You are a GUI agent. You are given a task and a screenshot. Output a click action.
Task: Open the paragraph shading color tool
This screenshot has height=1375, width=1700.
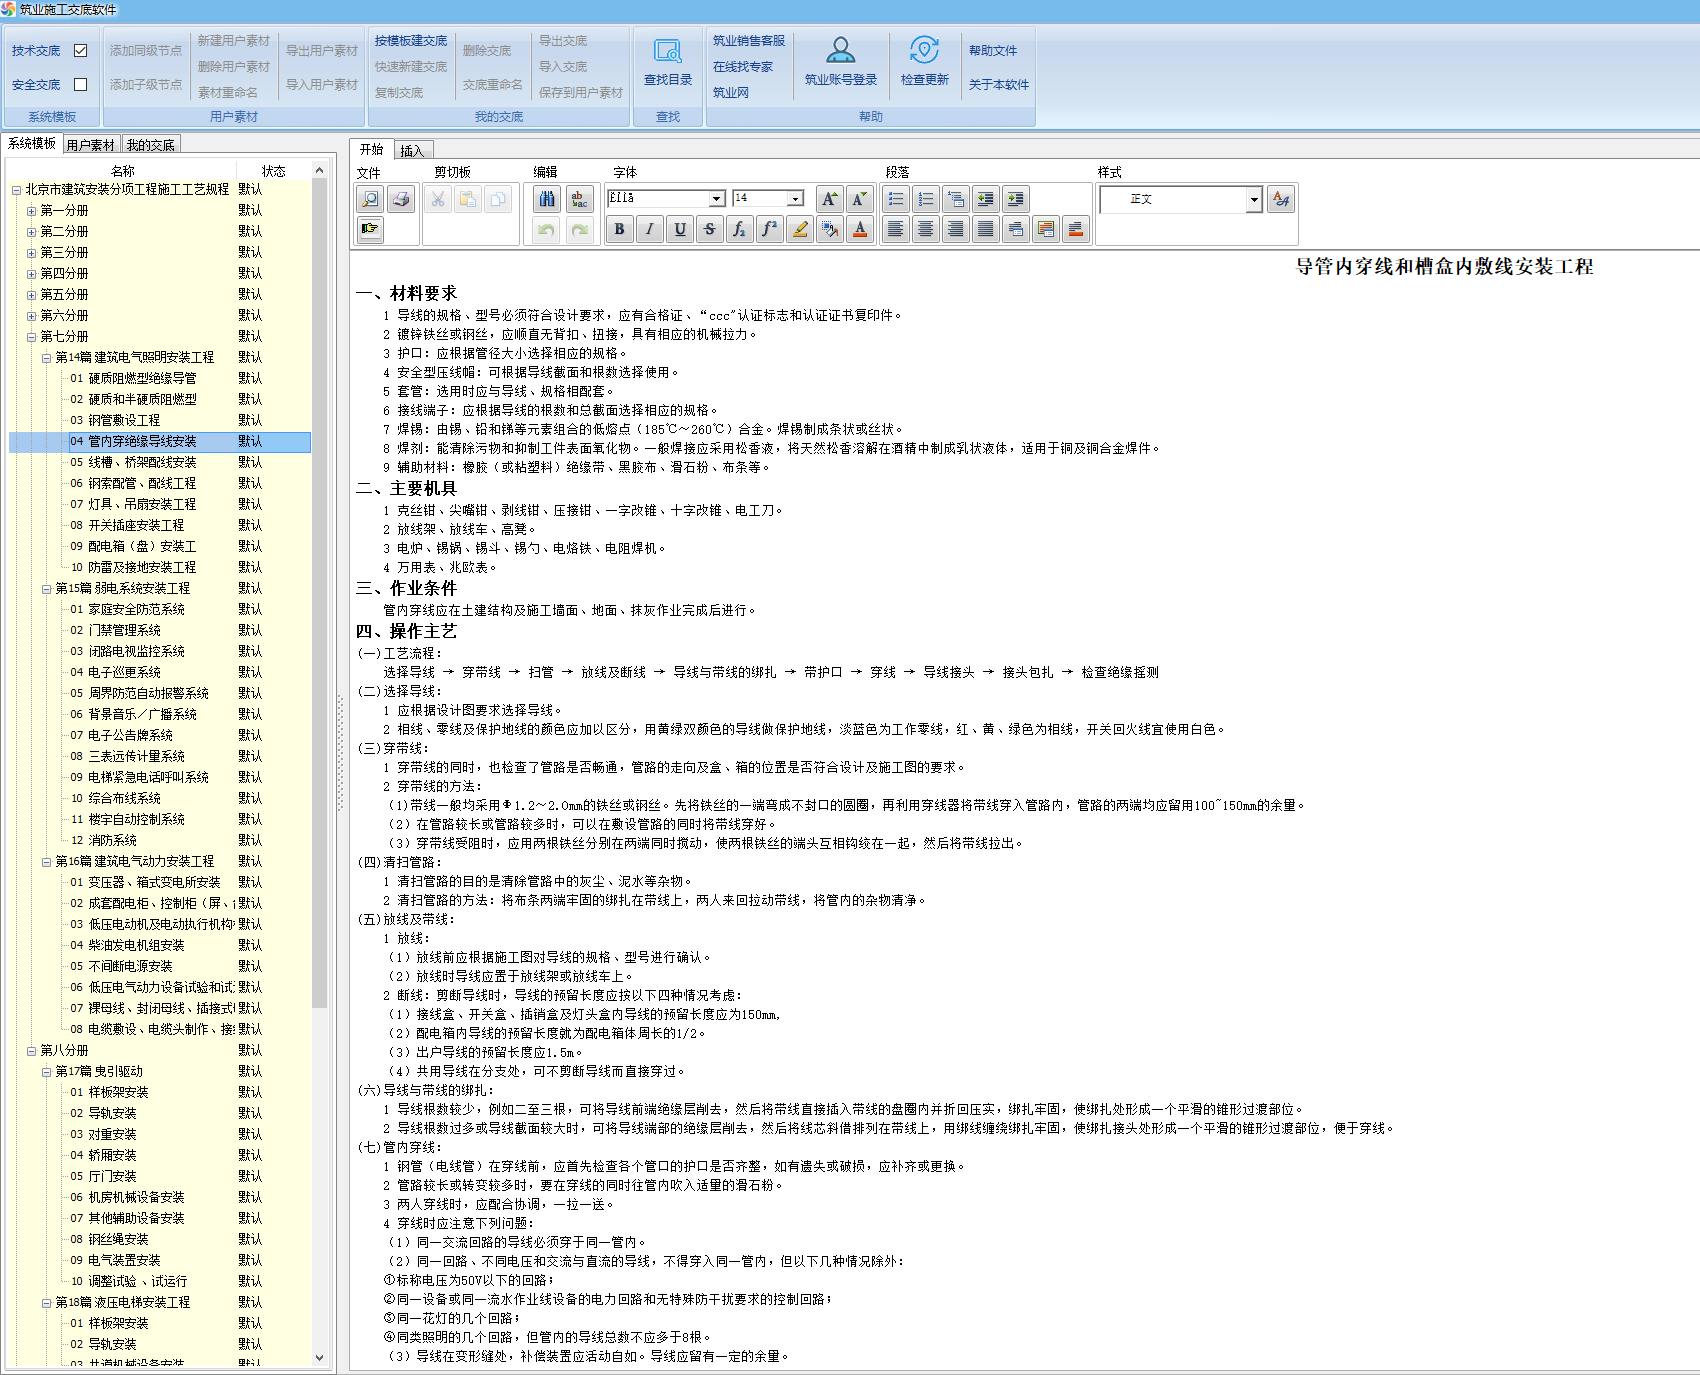point(1075,229)
